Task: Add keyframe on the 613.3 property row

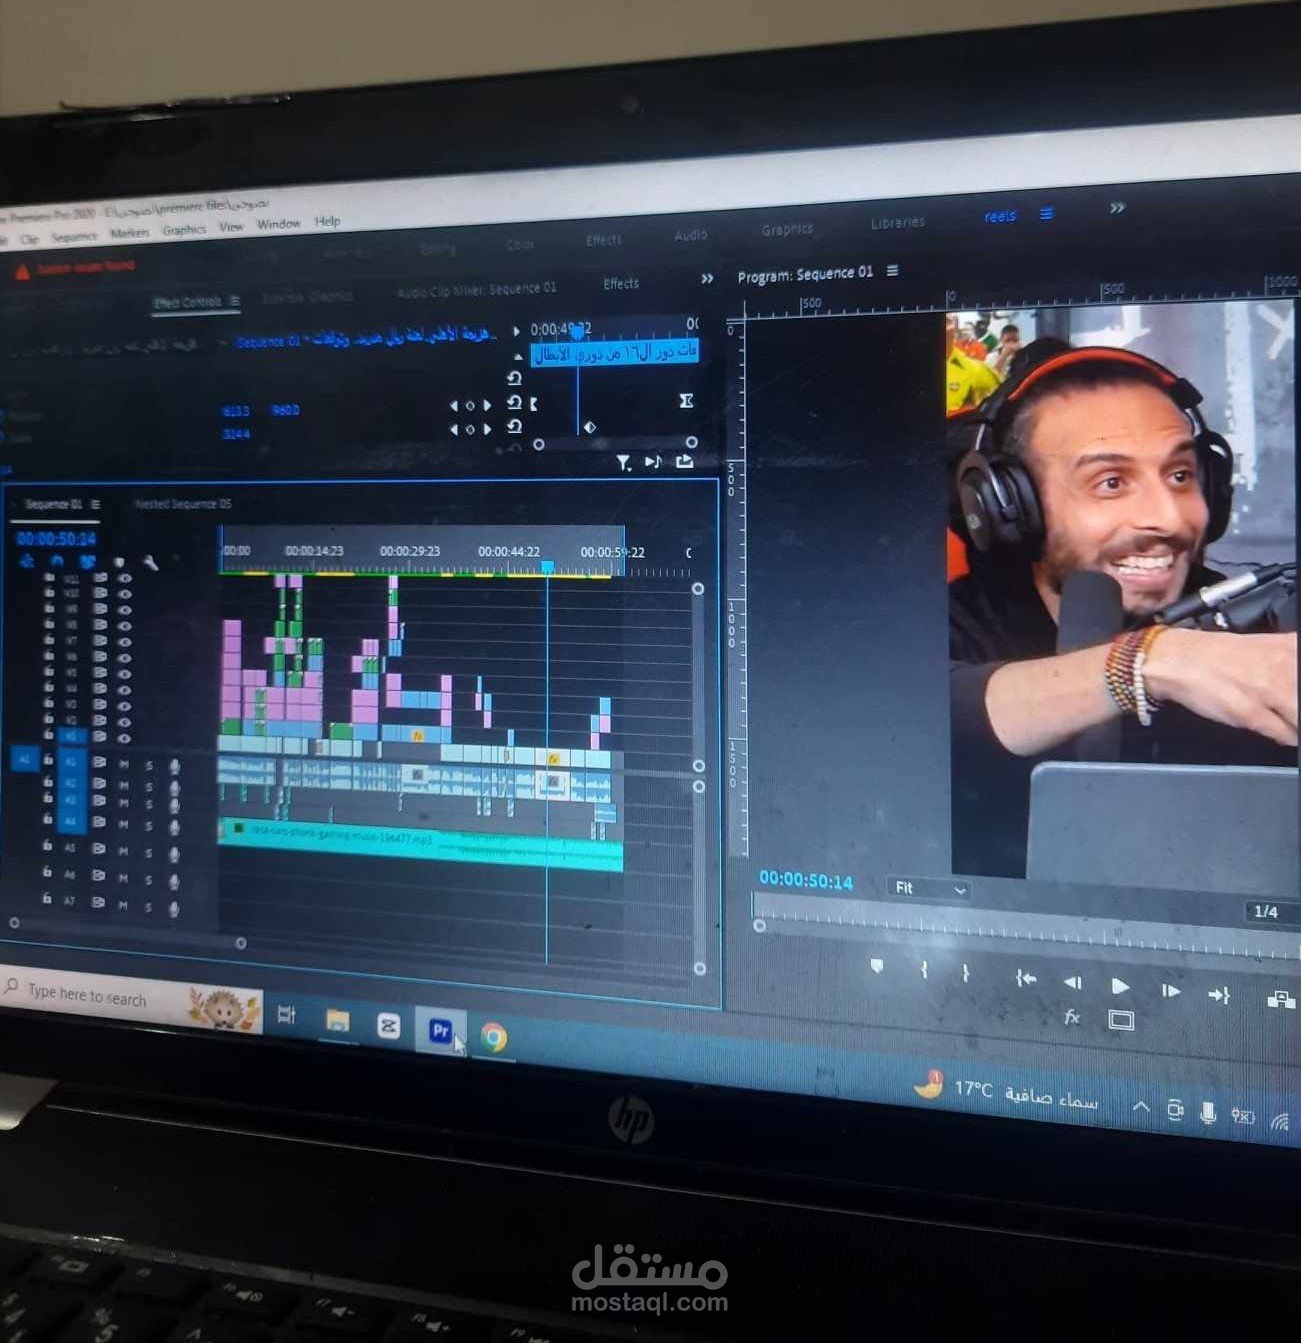Action: (x=470, y=406)
